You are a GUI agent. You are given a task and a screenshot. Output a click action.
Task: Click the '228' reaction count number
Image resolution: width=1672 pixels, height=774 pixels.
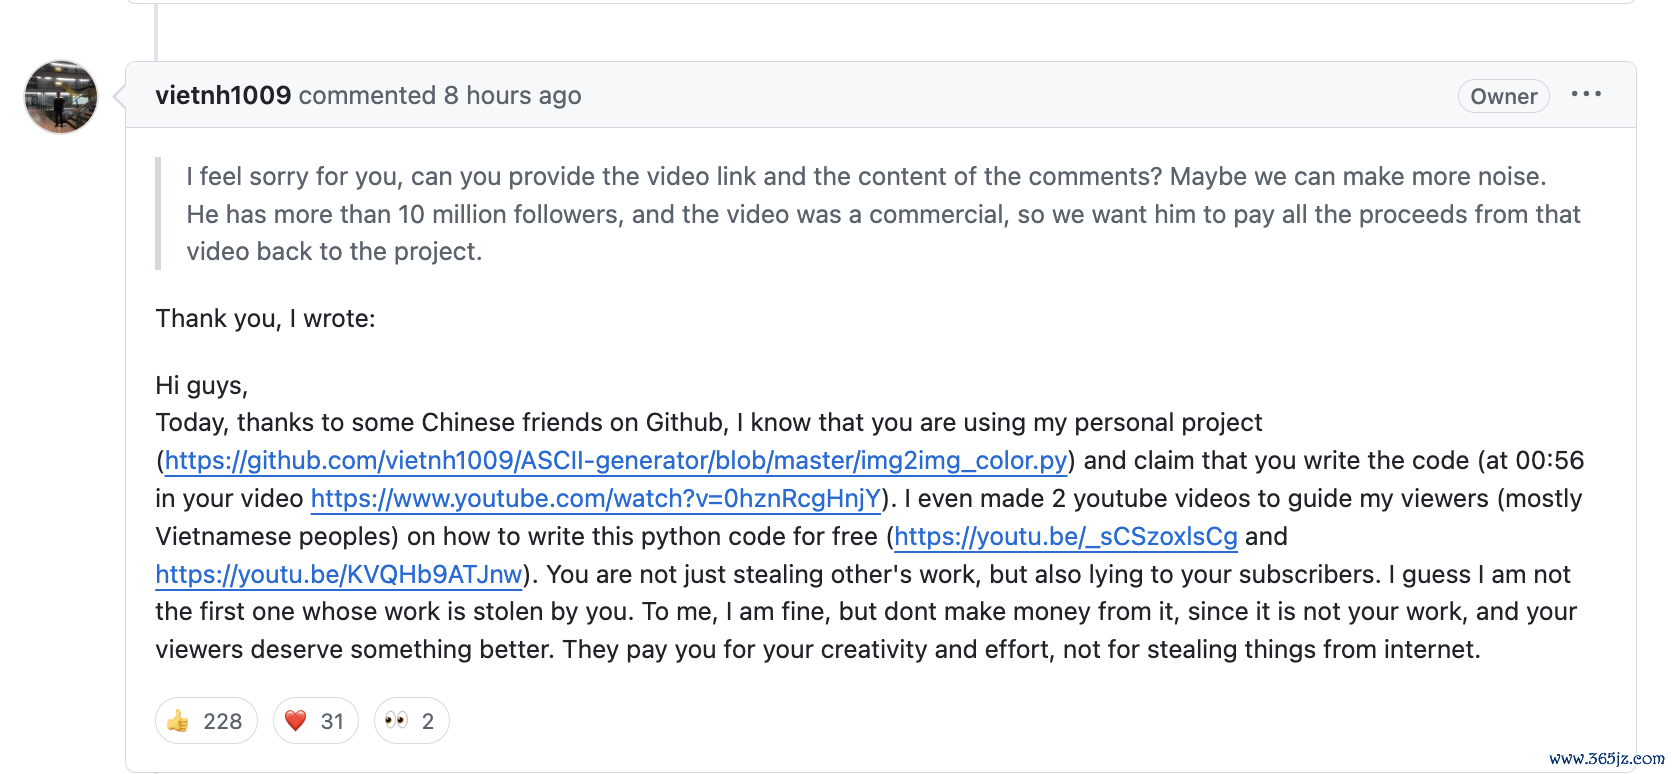click(x=222, y=721)
